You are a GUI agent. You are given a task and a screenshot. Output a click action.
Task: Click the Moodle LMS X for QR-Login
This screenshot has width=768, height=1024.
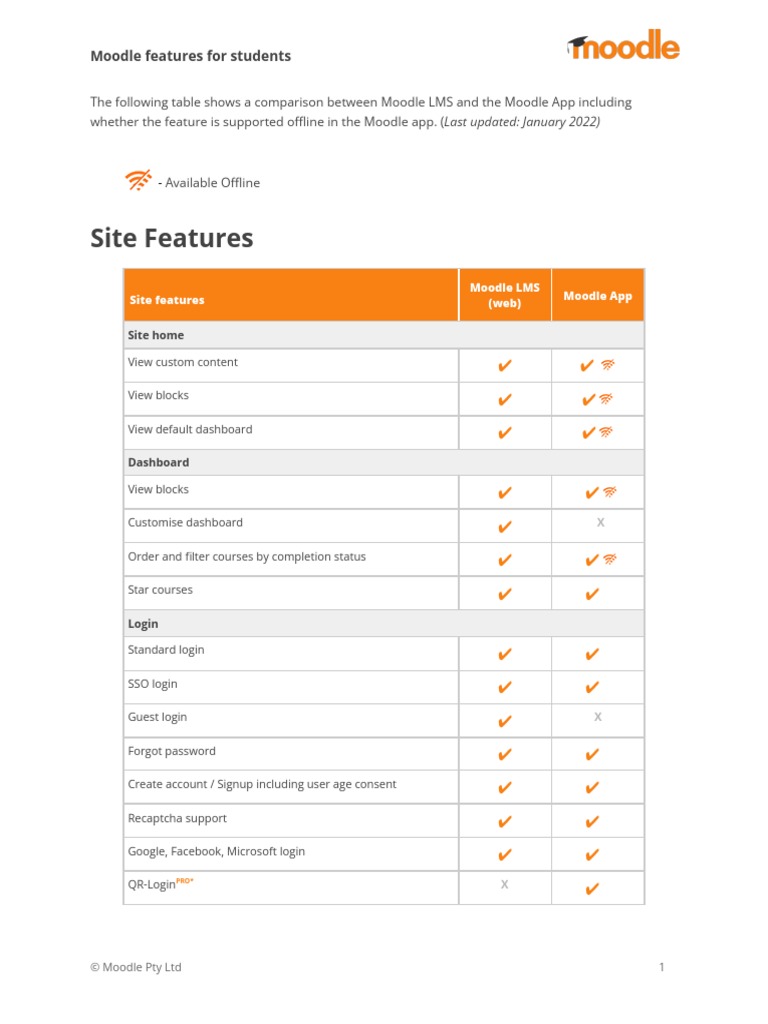pos(504,885)
